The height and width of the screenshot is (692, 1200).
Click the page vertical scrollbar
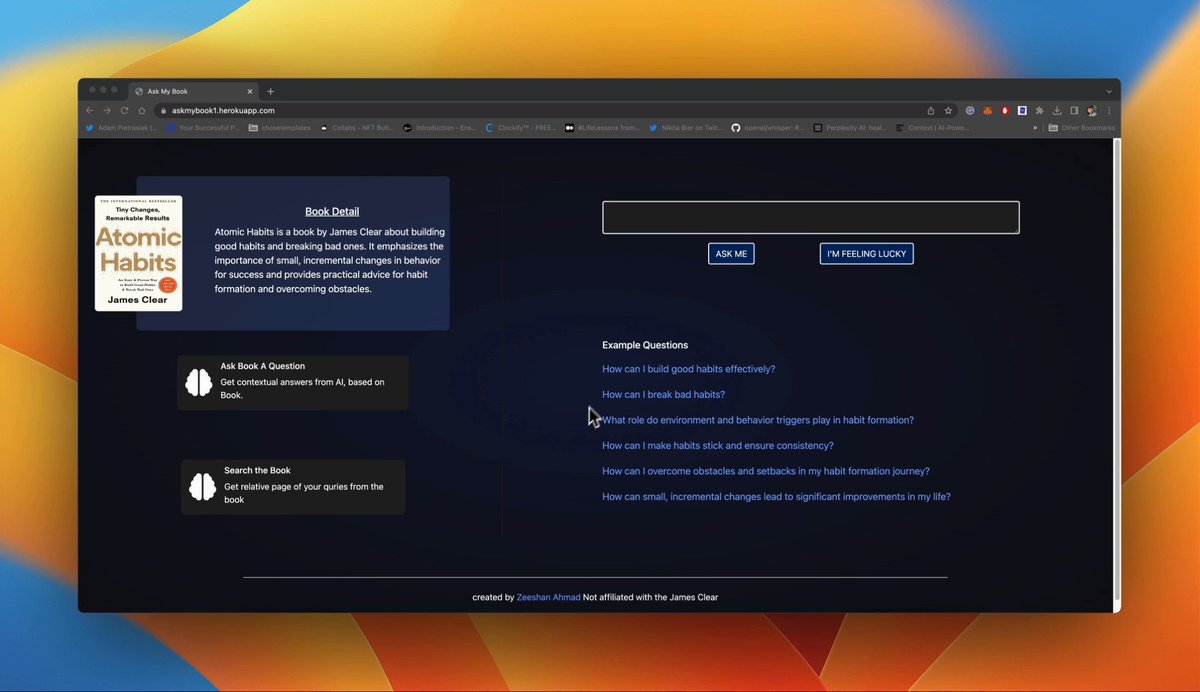[1116, 372]
